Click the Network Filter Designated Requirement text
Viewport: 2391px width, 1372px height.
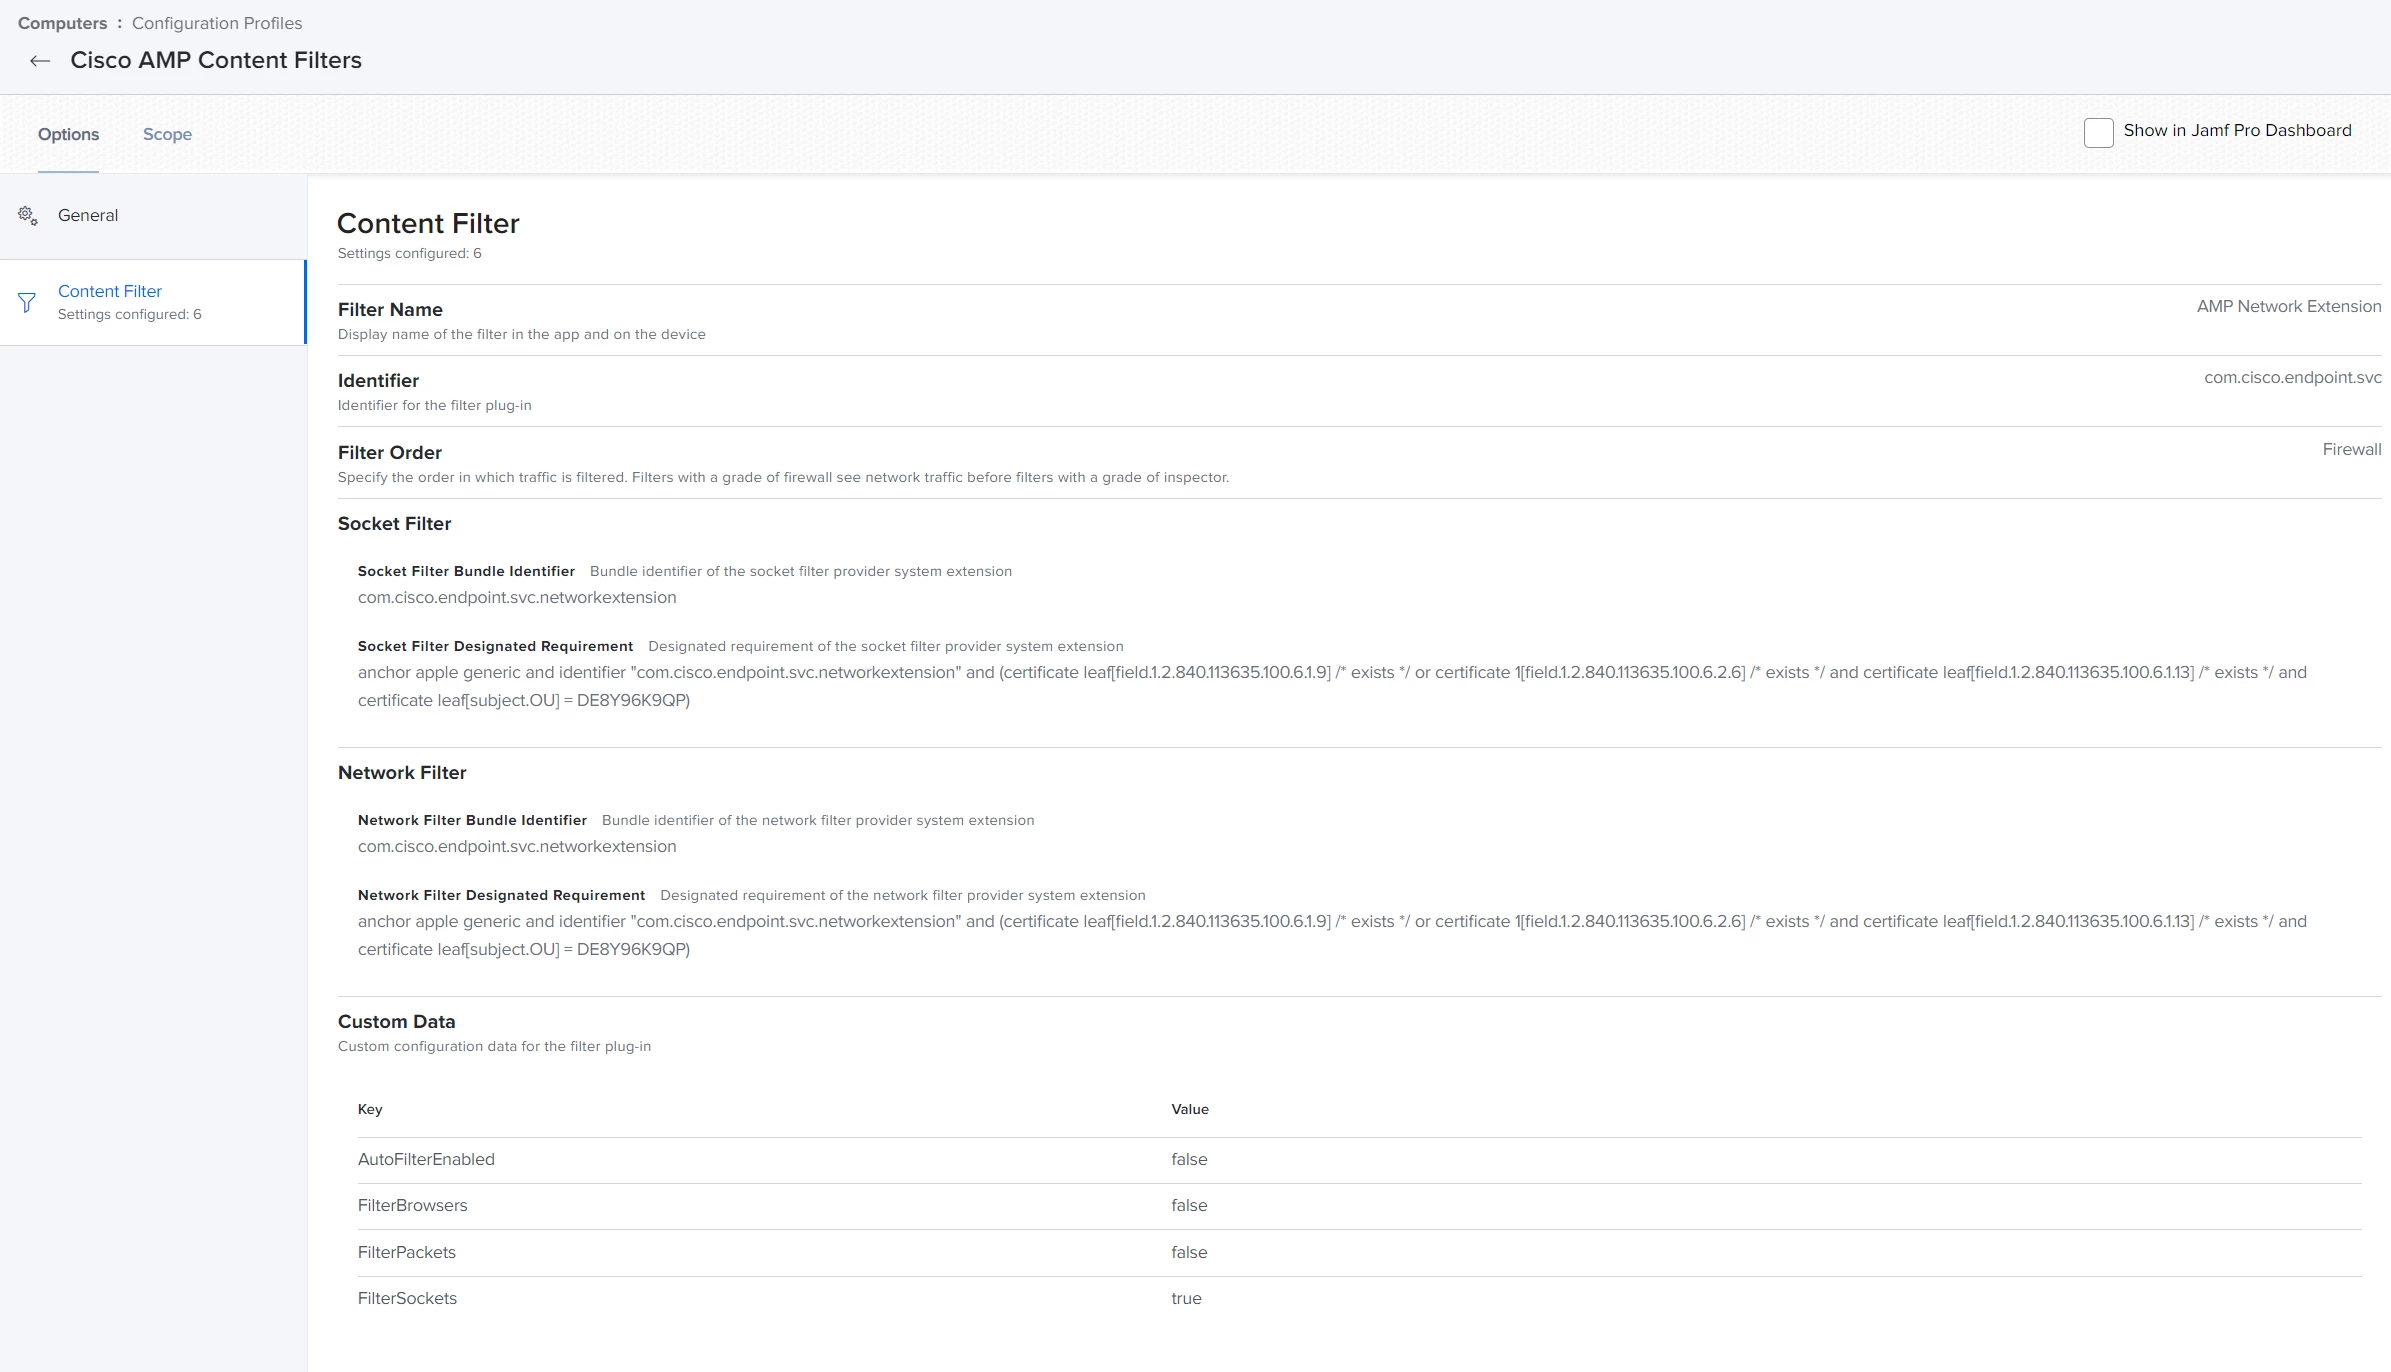point(1332,935)
